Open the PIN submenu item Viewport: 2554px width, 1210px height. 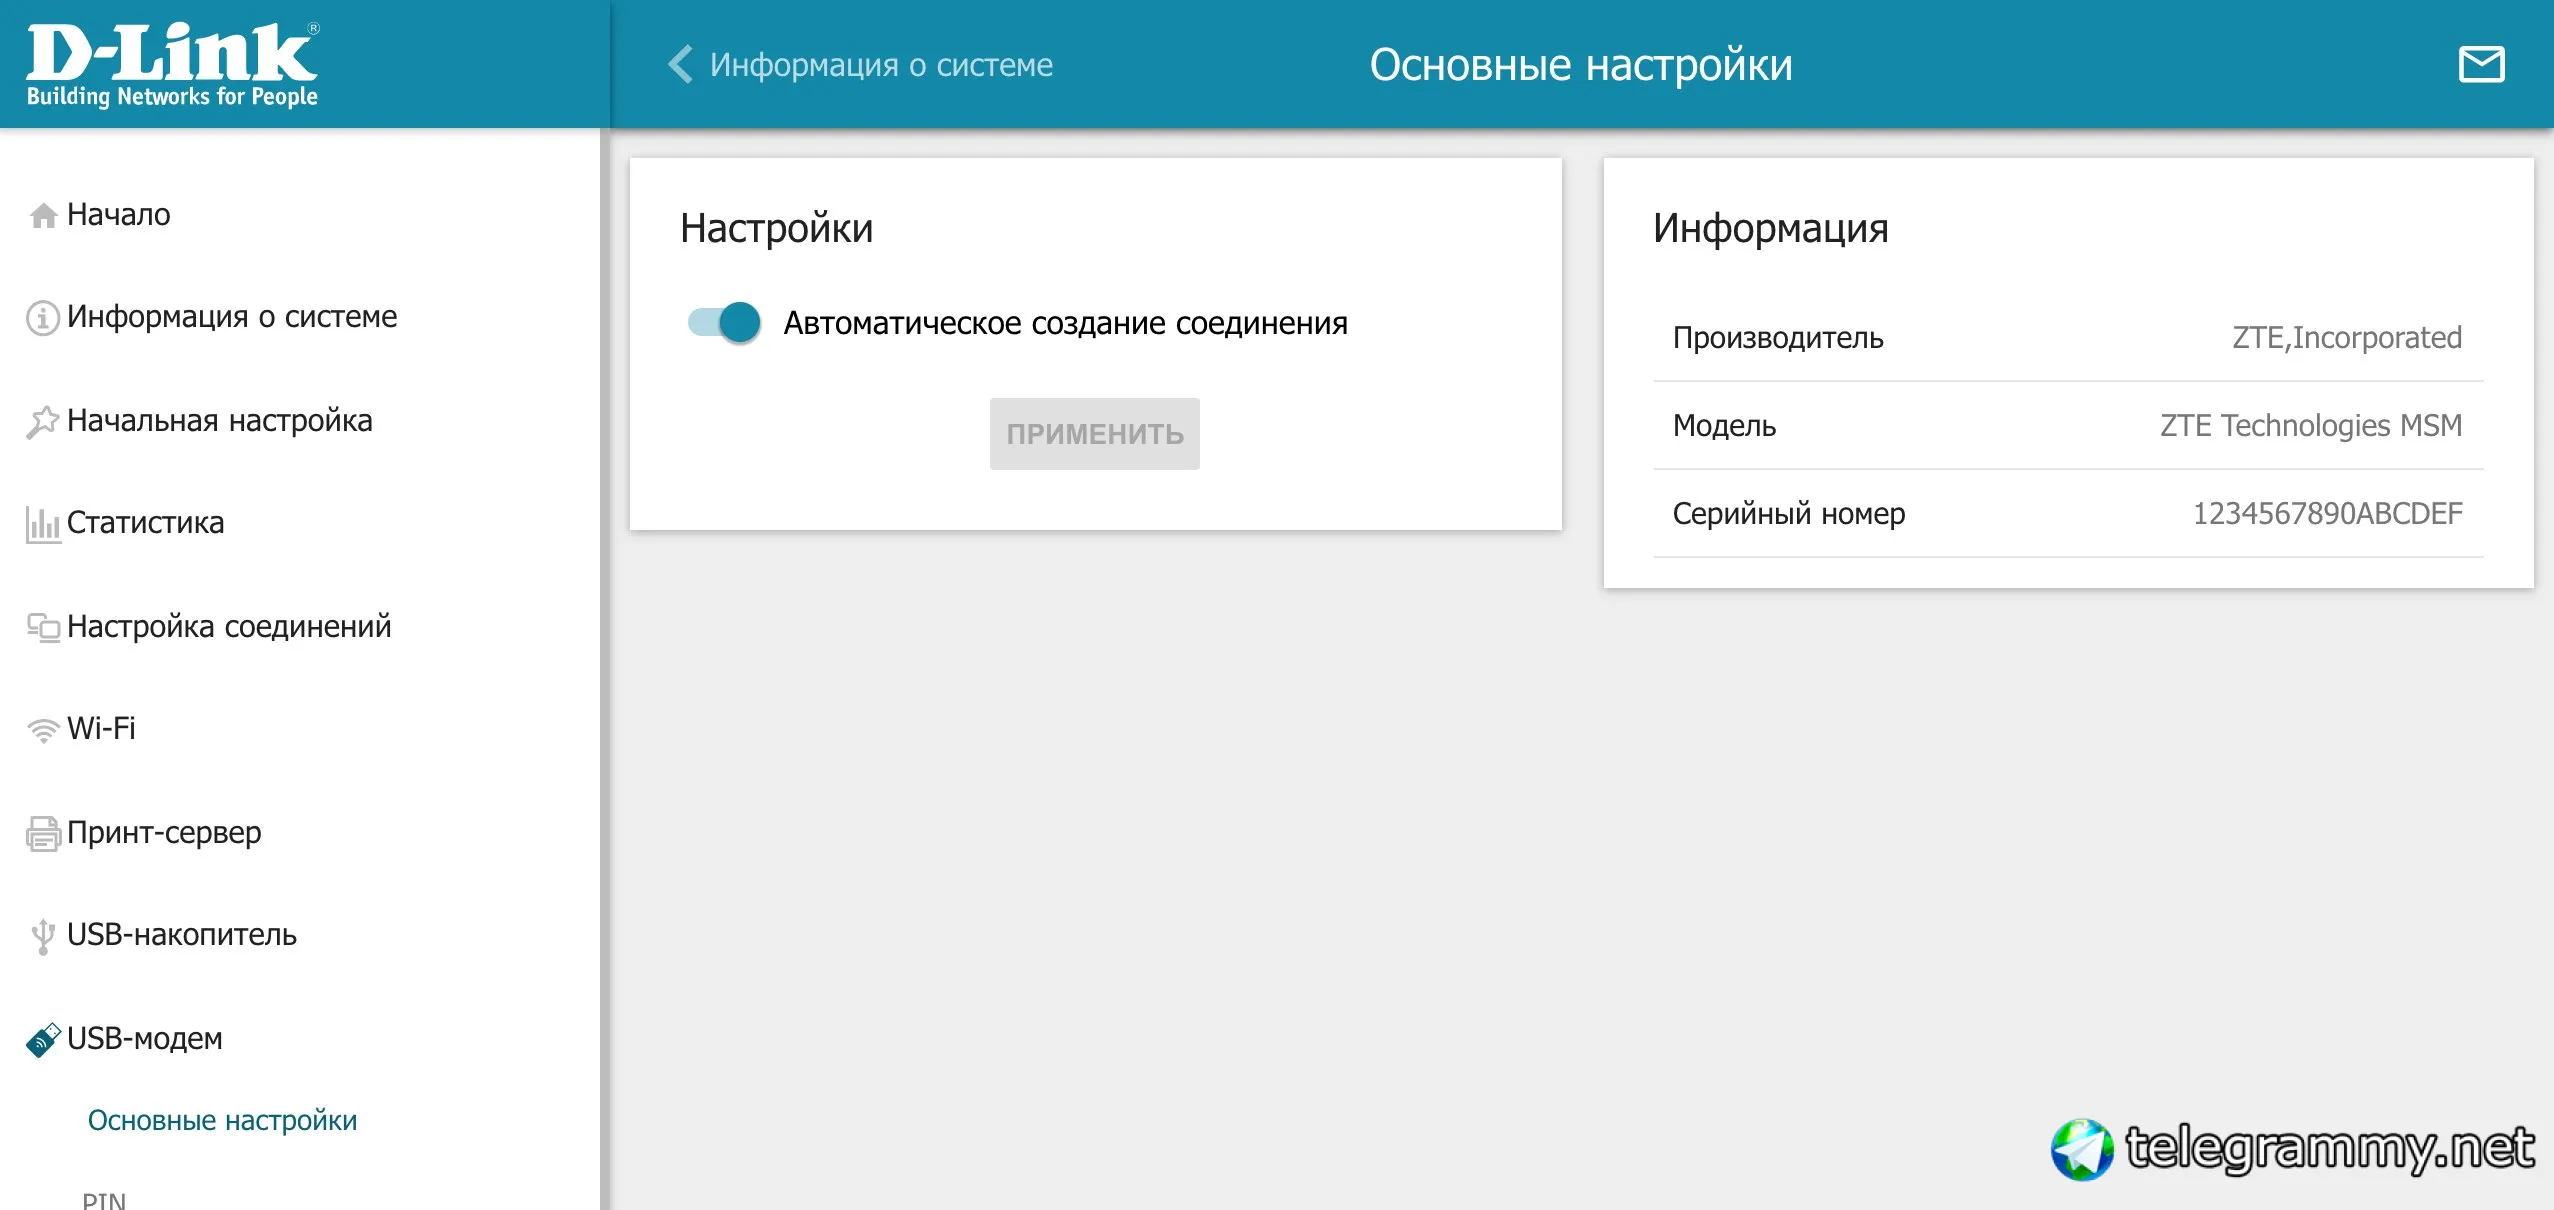coord(104,1200)
